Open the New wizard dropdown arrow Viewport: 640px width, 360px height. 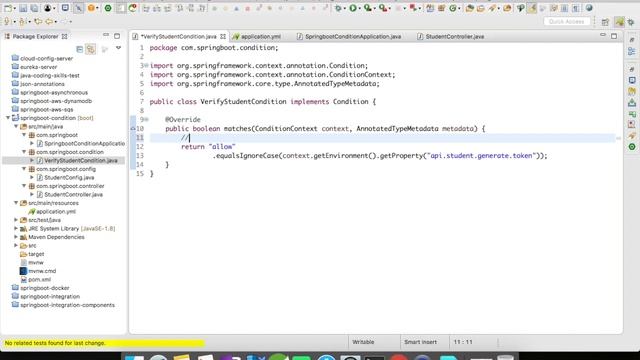tap(14, 9)
